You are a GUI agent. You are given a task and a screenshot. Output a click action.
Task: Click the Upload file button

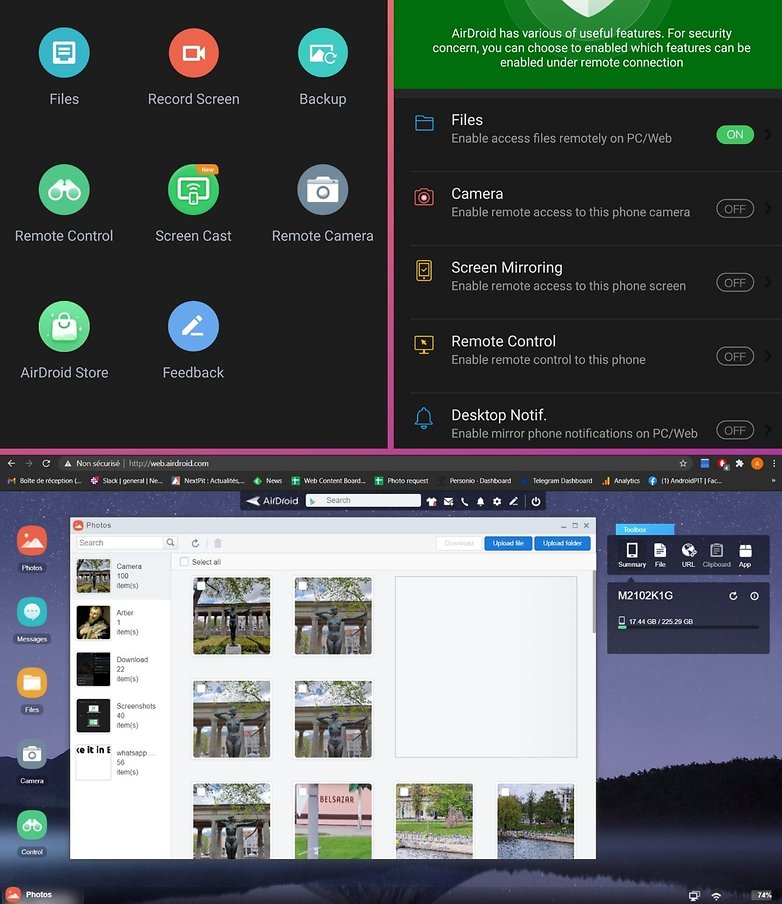[x=508, y=543]
